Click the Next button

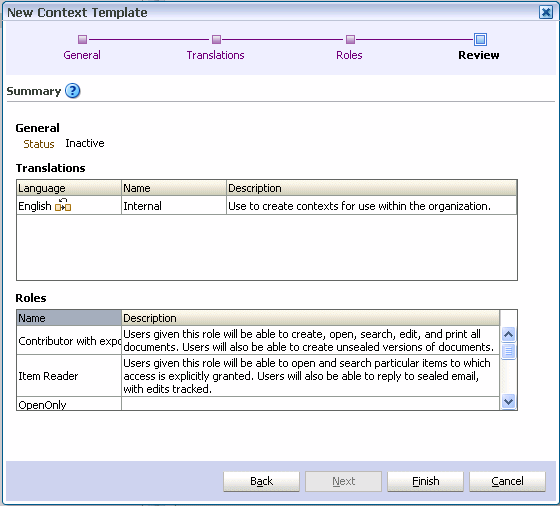point(343,481)
